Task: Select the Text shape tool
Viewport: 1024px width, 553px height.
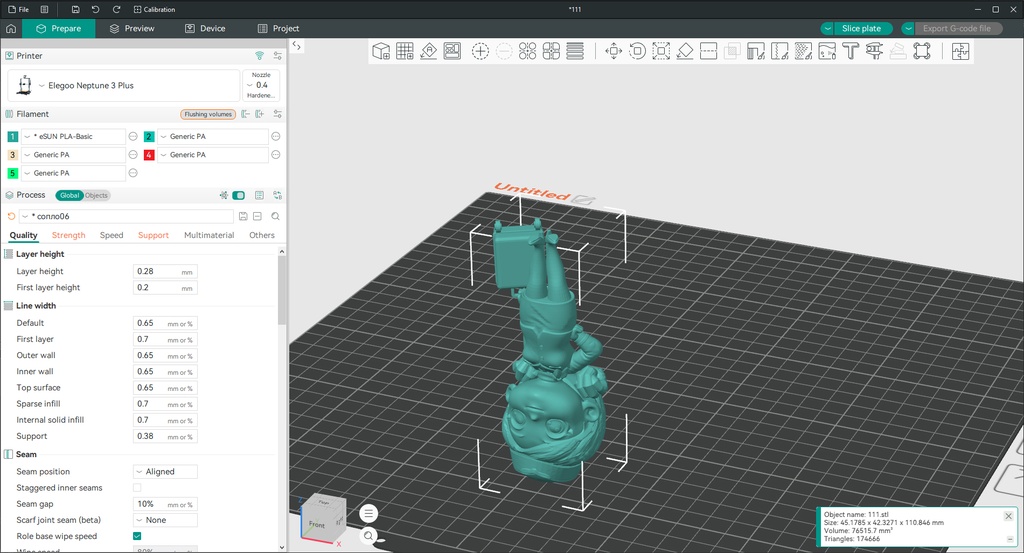Action: [850, 51]
